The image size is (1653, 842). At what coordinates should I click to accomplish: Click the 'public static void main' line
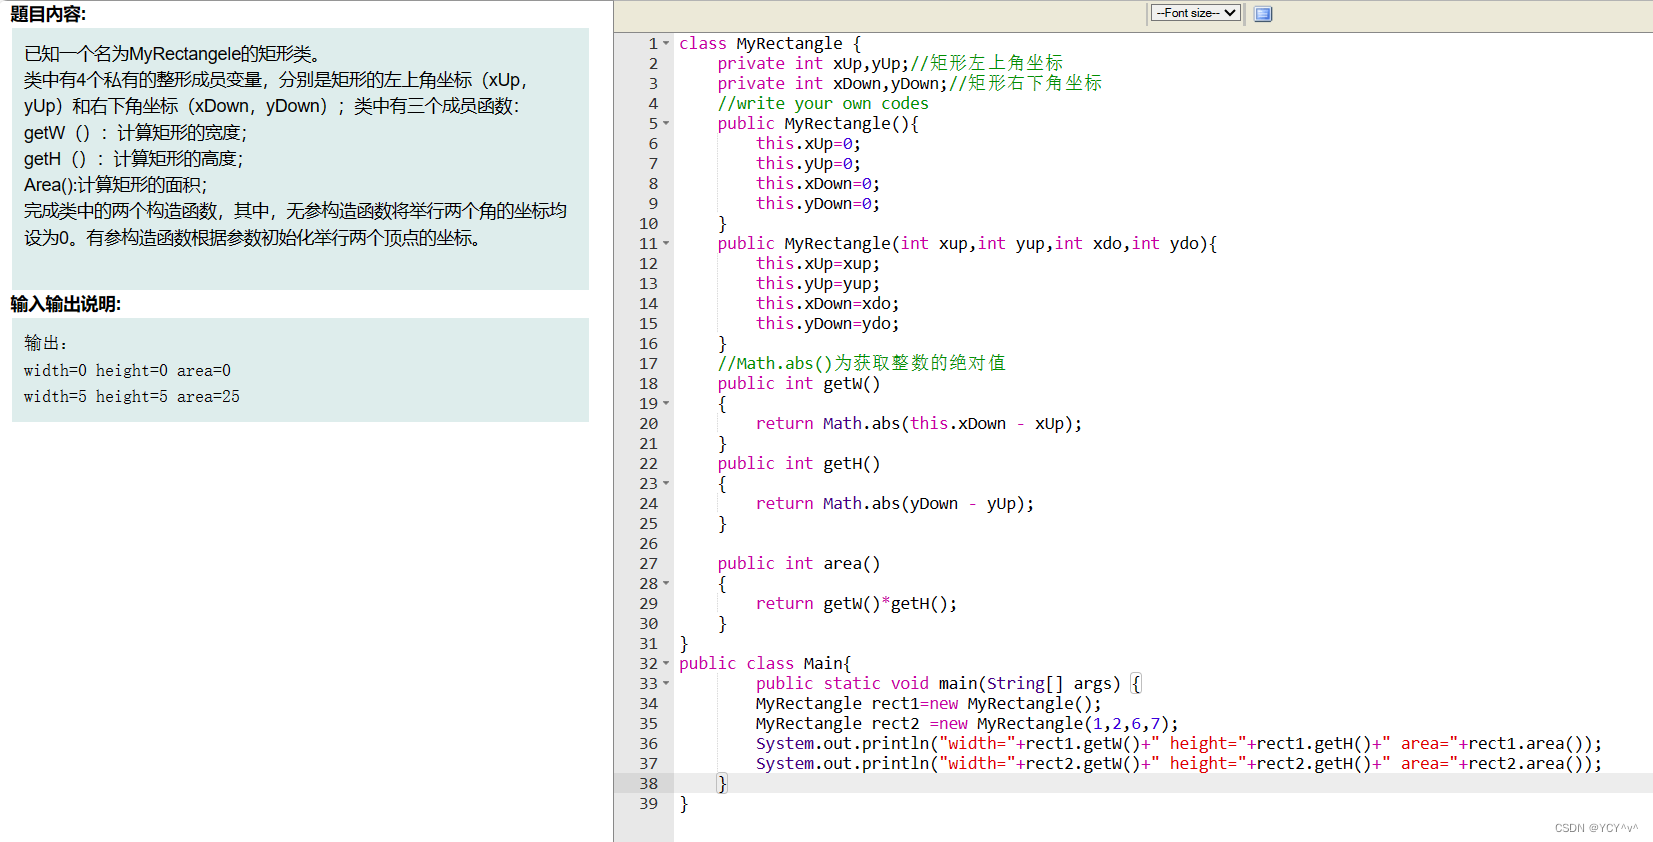(948, 683)
